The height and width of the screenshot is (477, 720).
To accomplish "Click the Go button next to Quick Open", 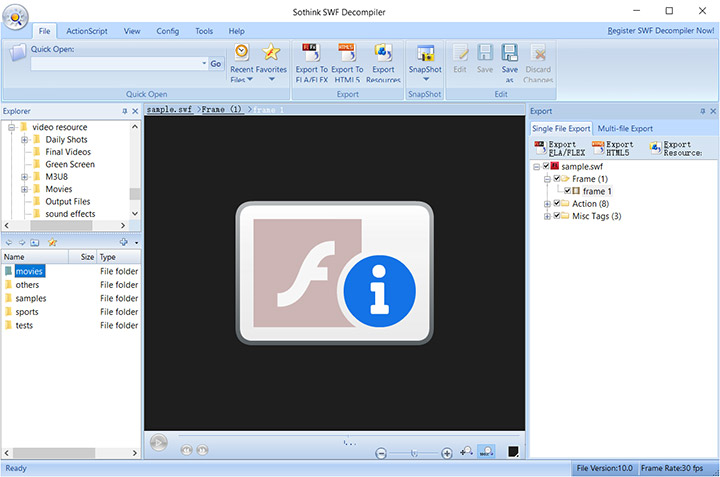I will [216, 64].
